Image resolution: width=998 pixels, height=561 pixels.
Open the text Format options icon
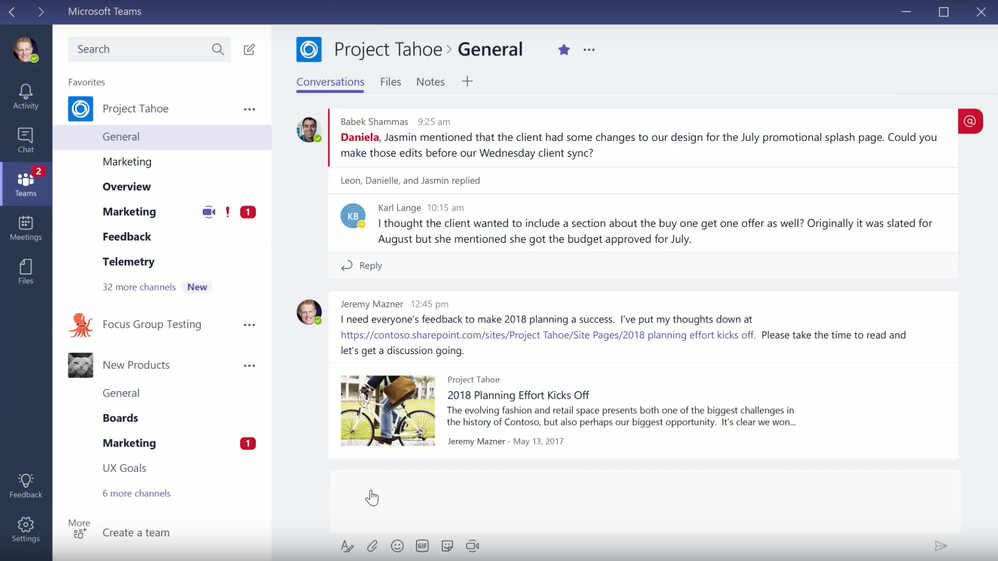tap(347, 546)
